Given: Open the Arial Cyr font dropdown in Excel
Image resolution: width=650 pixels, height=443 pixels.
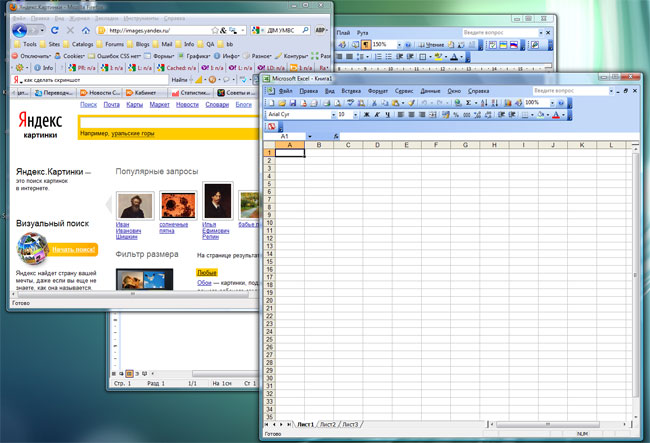Looking at the screenshot, I should [333, 115].
